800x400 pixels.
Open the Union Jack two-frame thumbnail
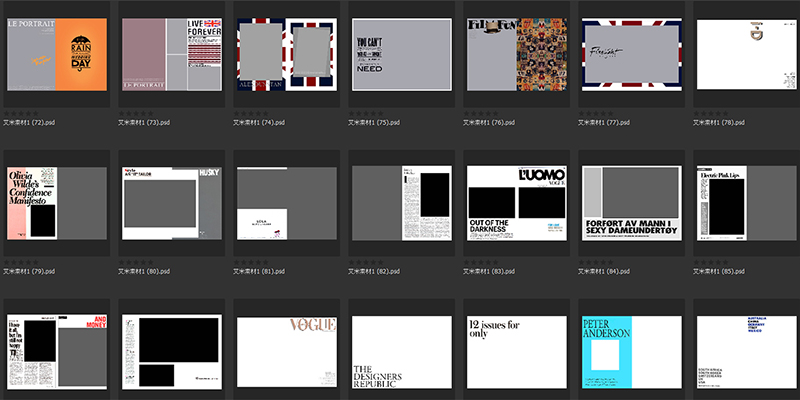287,55
